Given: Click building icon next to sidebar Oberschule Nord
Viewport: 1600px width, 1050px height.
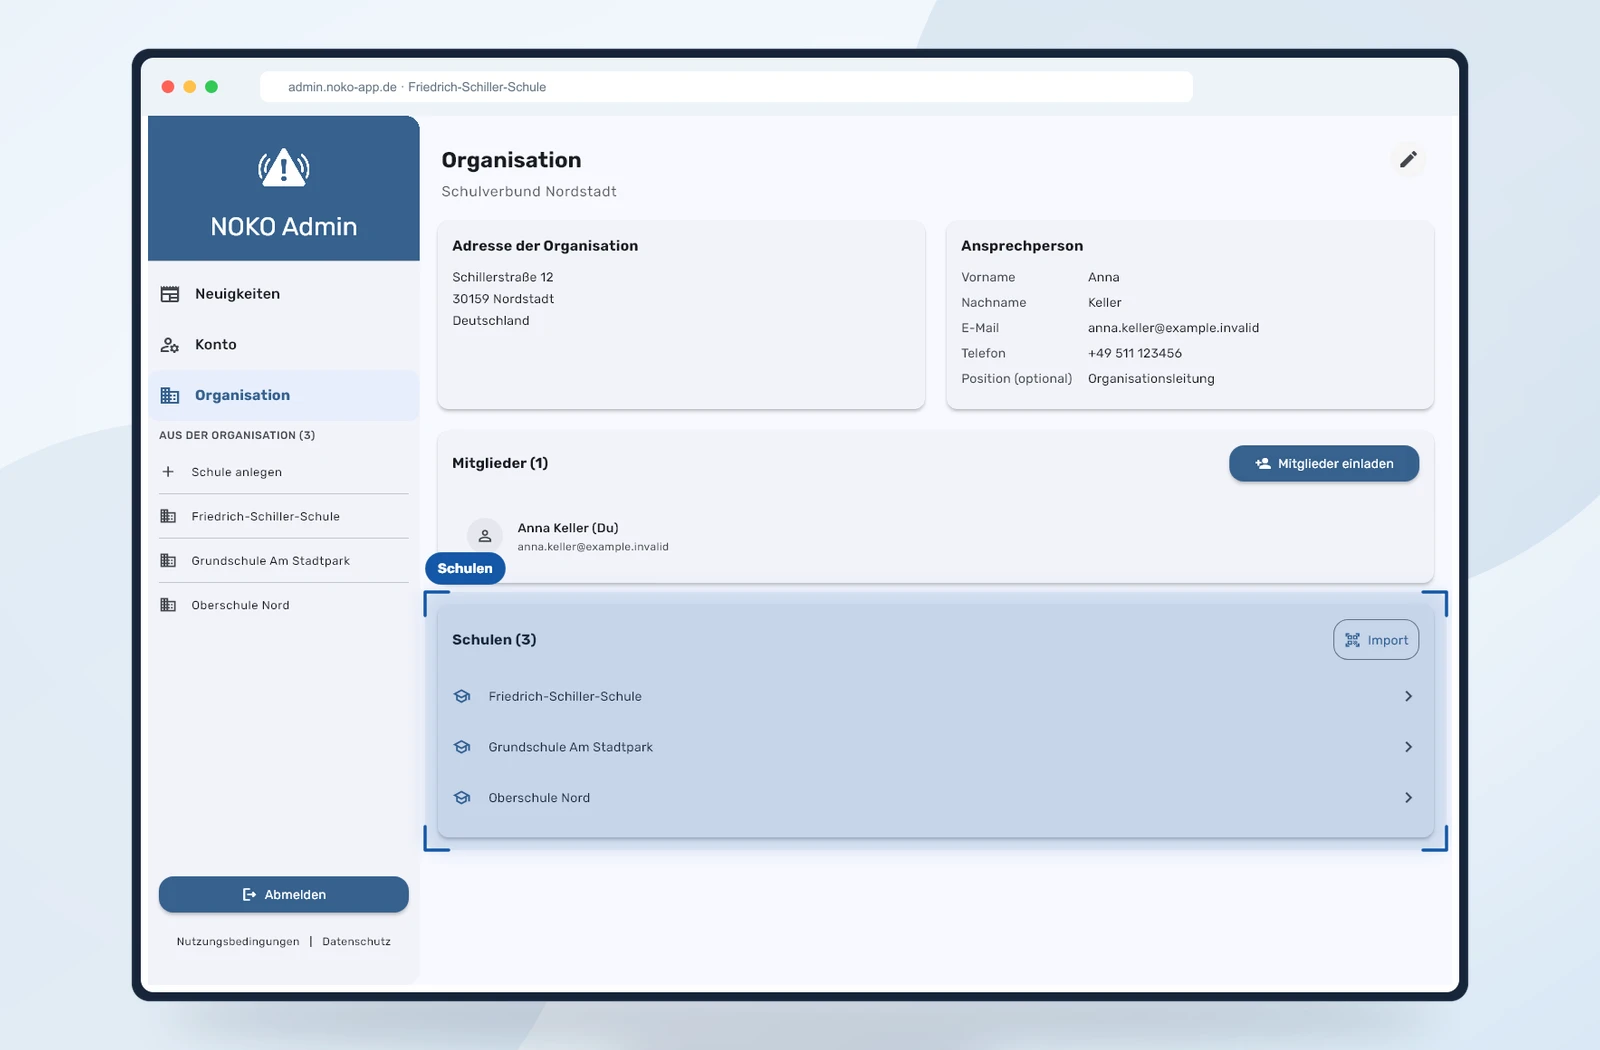Looking at the screenshot, I should click(x=168, y=605).
